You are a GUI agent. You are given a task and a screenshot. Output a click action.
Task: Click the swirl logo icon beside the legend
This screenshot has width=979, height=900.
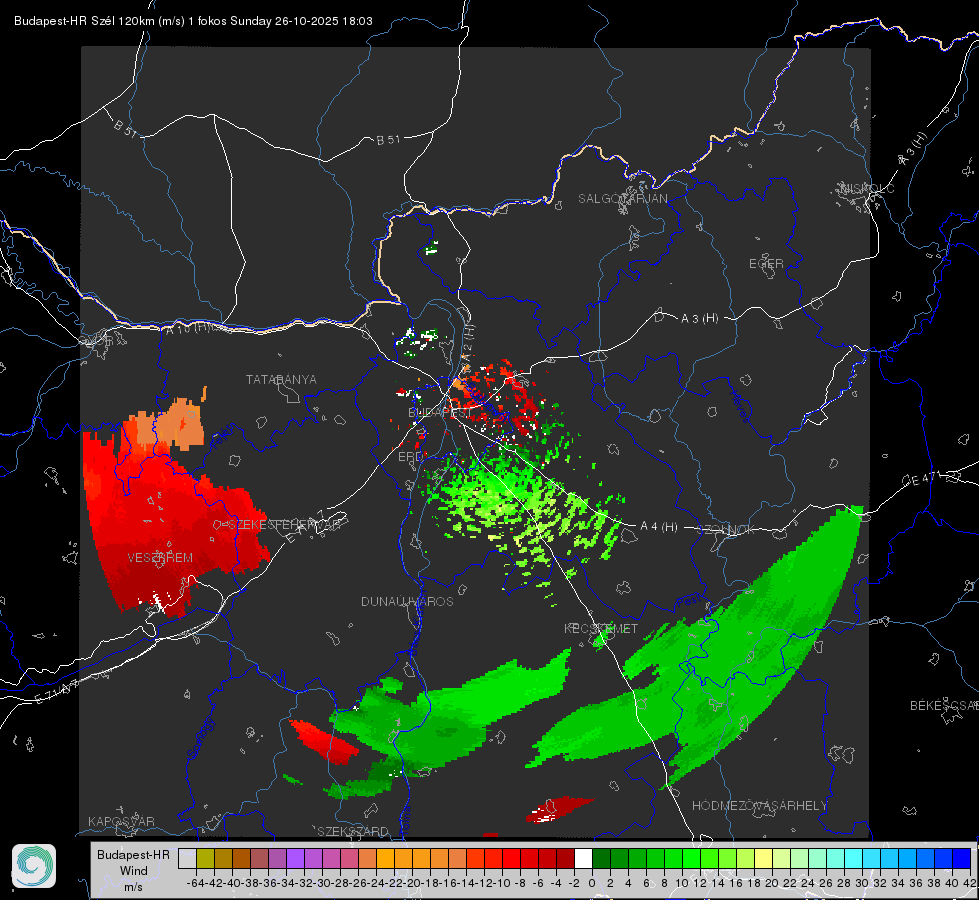[34, 866]
